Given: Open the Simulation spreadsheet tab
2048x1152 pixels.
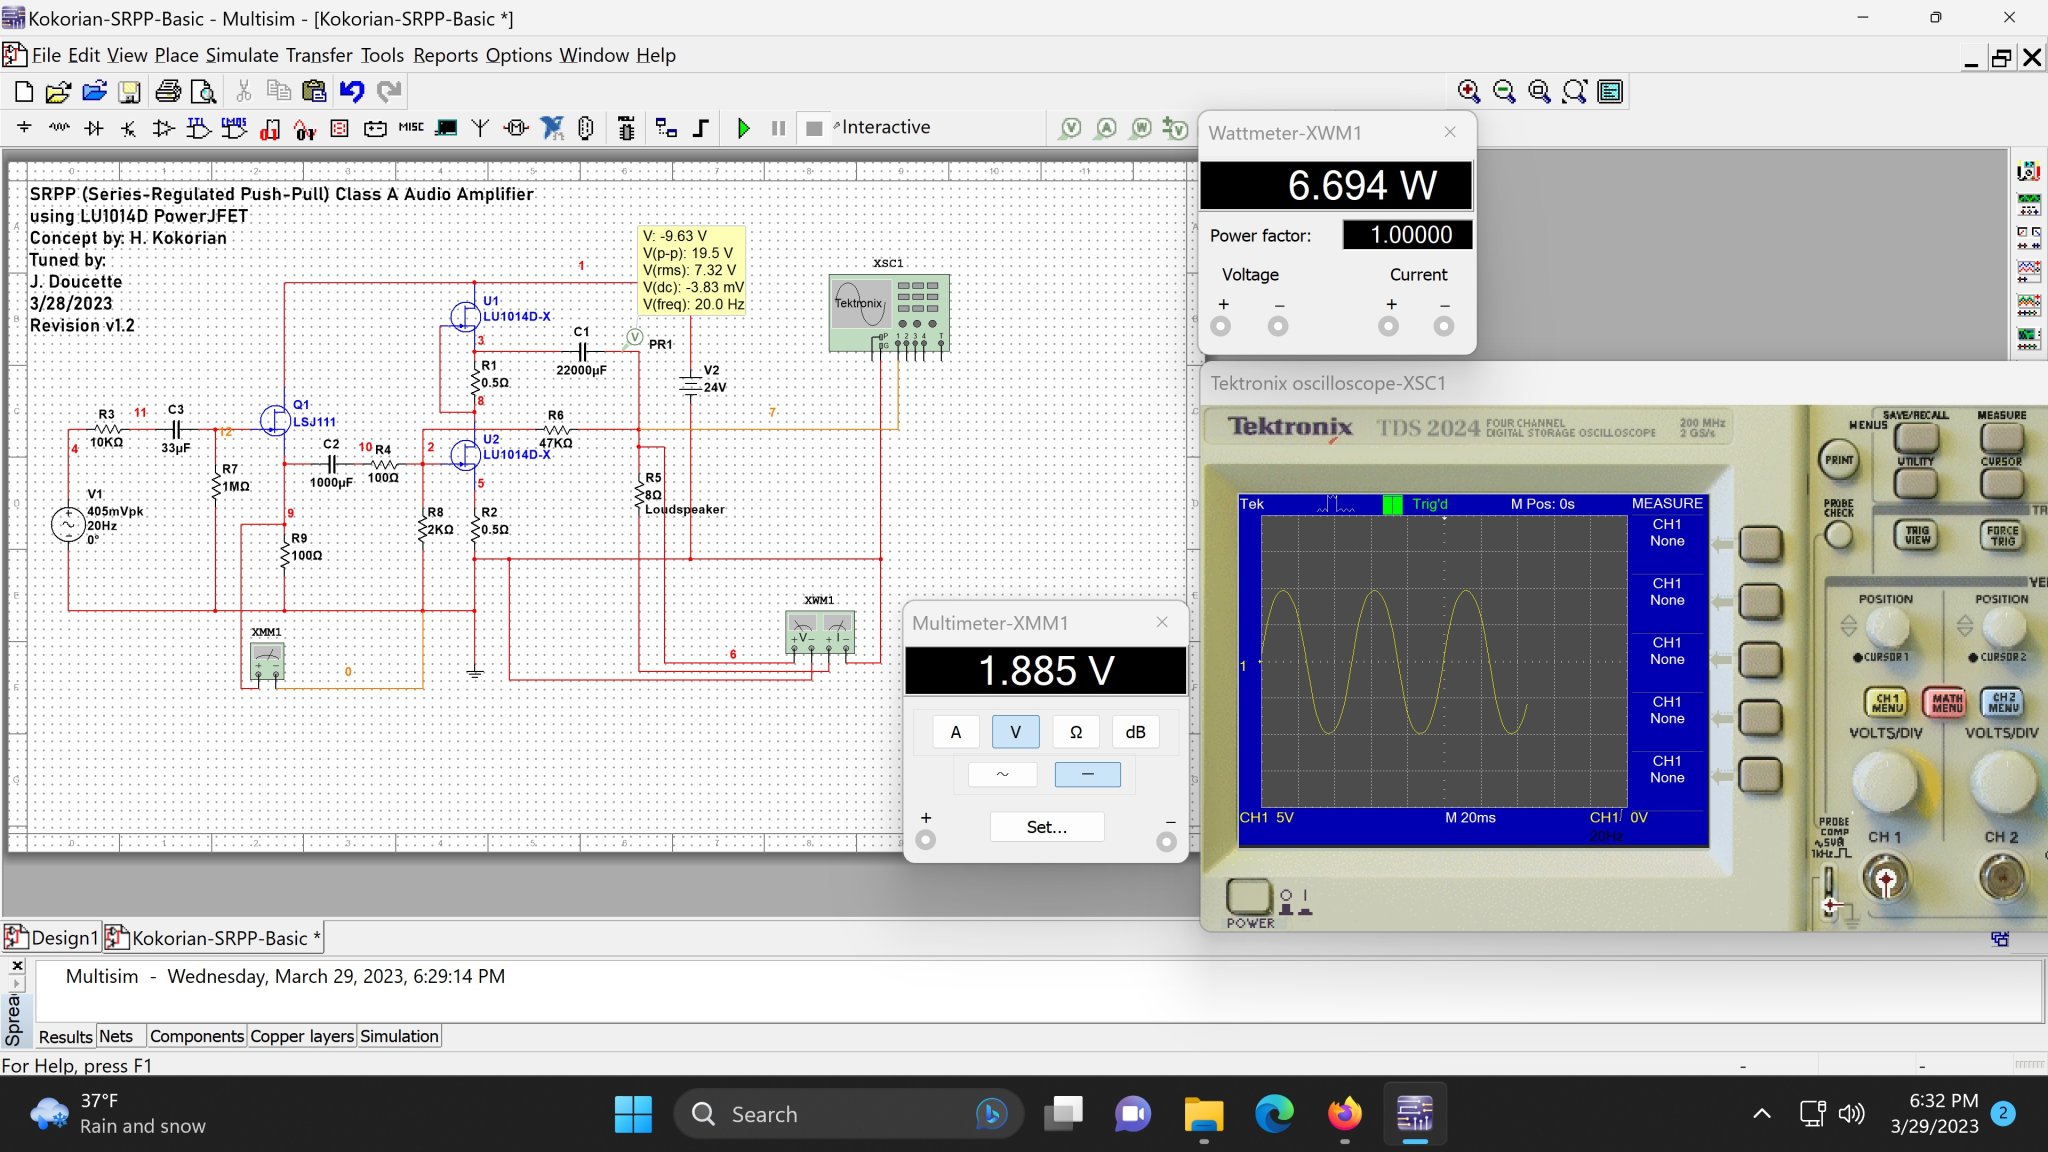Looking at the screenshot, I should pyautogui.click(x=399, y=1036).
